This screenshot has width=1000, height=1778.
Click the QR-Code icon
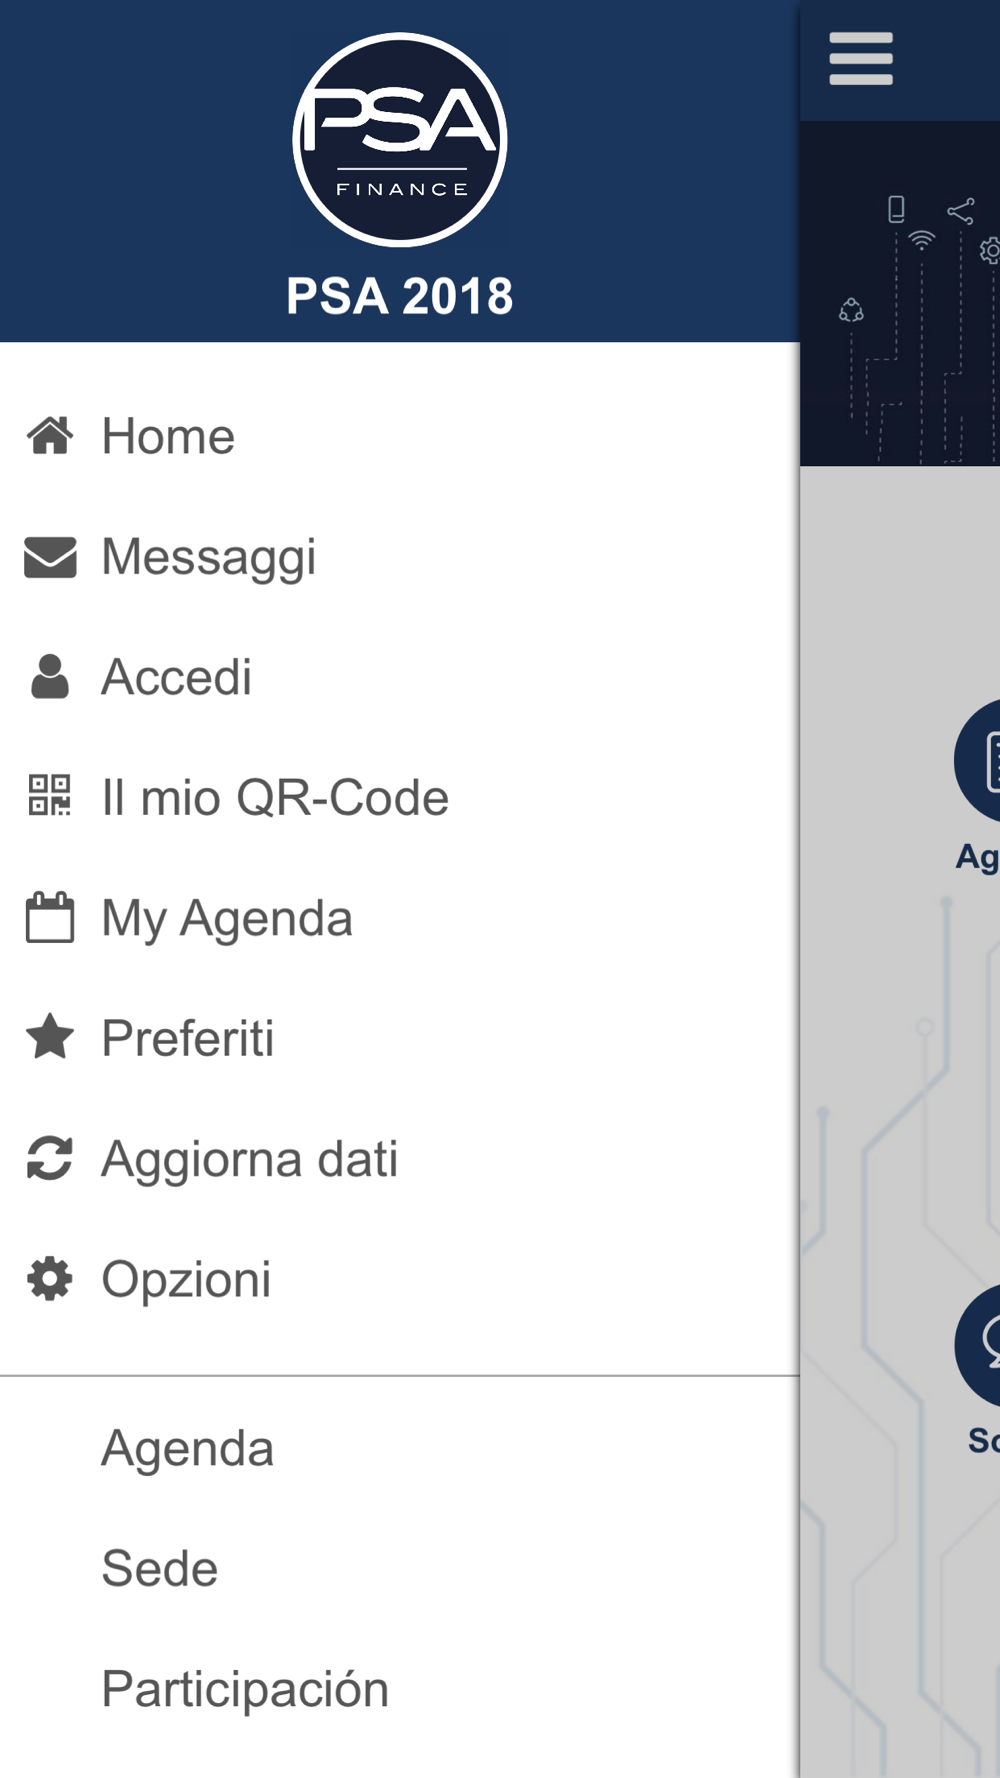[x=50, y=796]
